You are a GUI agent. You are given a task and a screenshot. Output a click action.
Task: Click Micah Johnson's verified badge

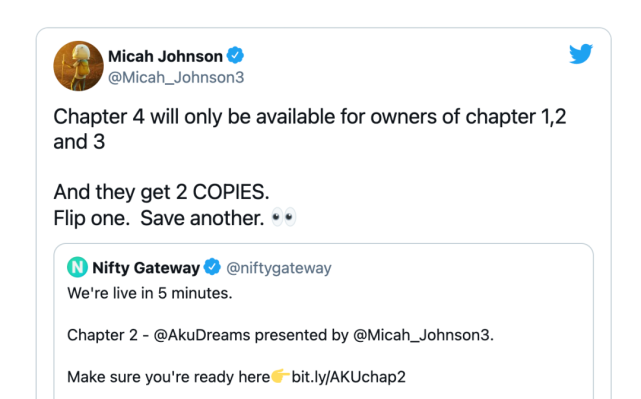coord(235,56)
